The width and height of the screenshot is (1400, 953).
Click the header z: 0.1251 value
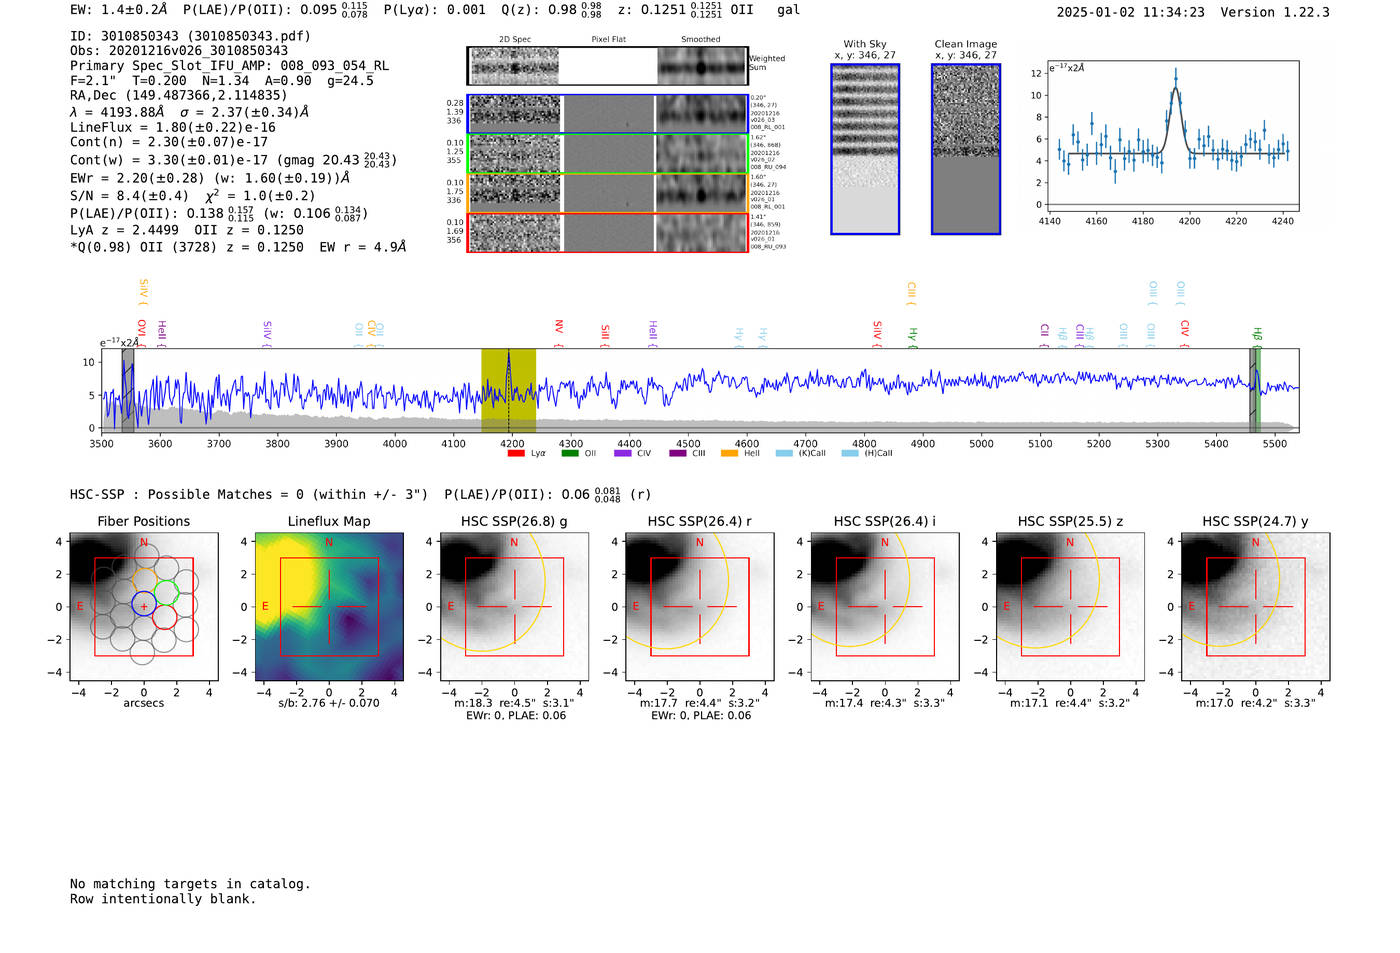(670, 10)
